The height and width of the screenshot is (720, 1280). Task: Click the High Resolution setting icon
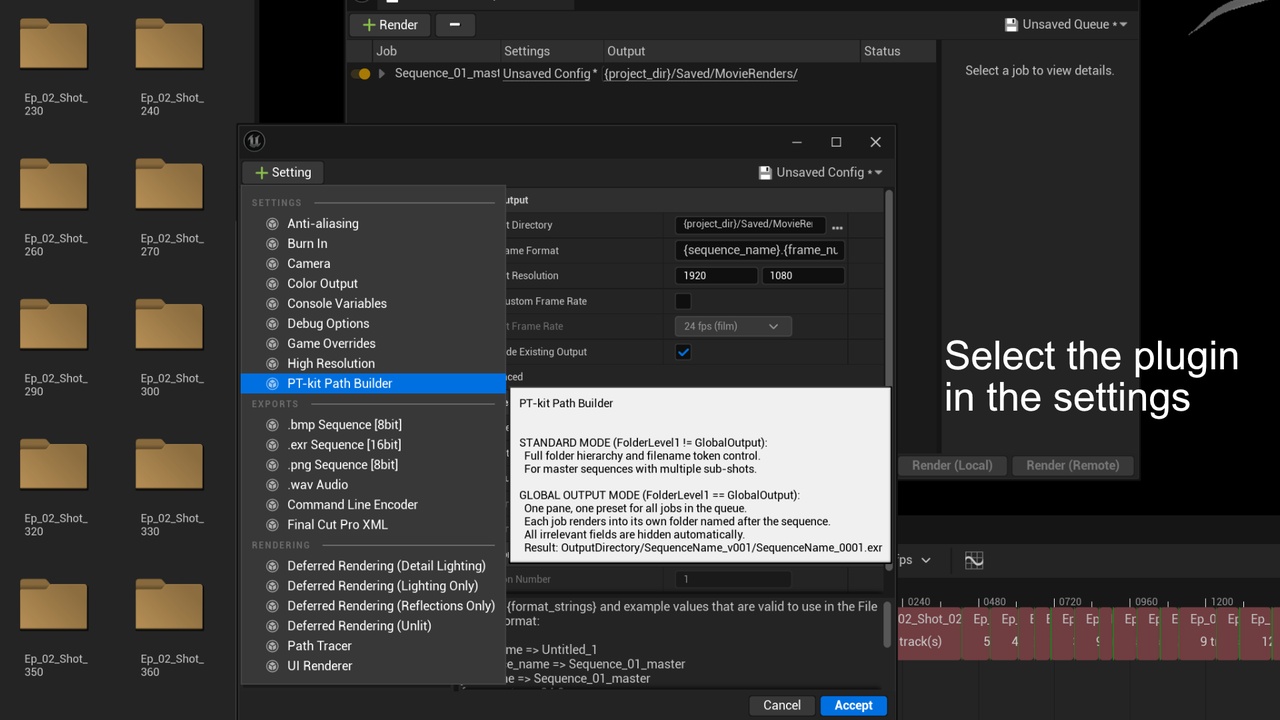click(272, 364)
